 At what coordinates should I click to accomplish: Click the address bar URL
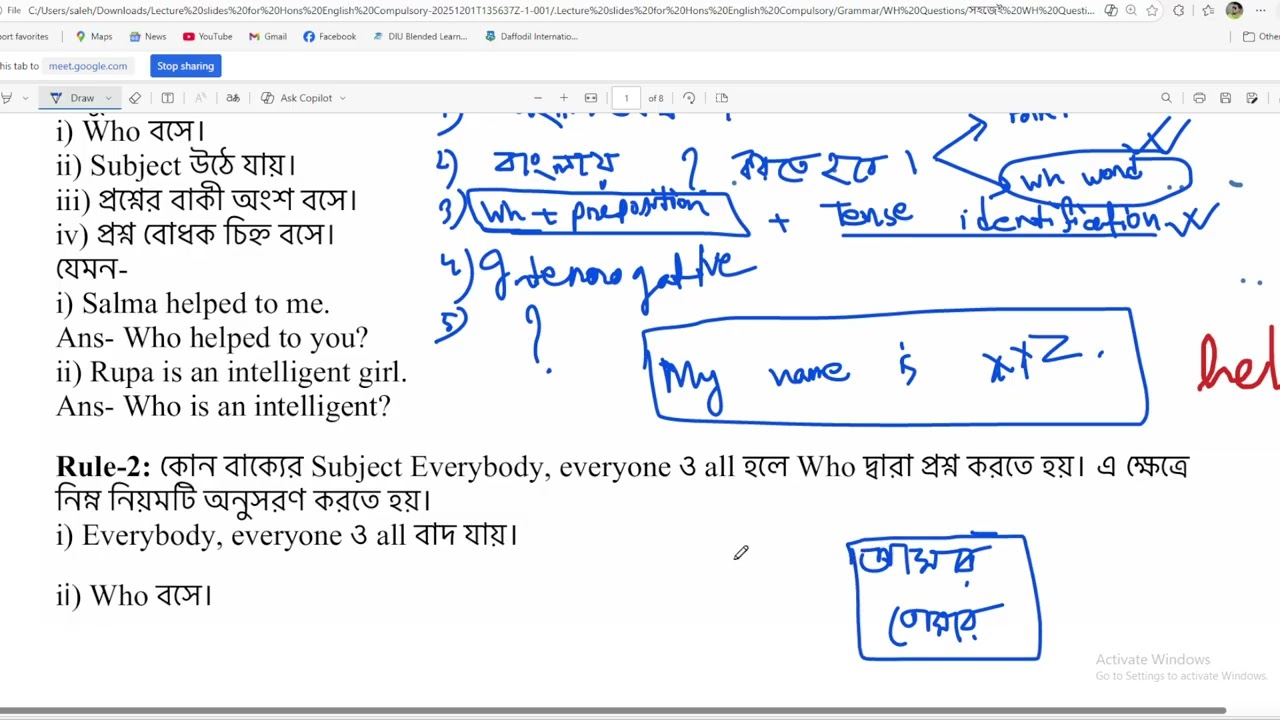click(x=560, y=11)
